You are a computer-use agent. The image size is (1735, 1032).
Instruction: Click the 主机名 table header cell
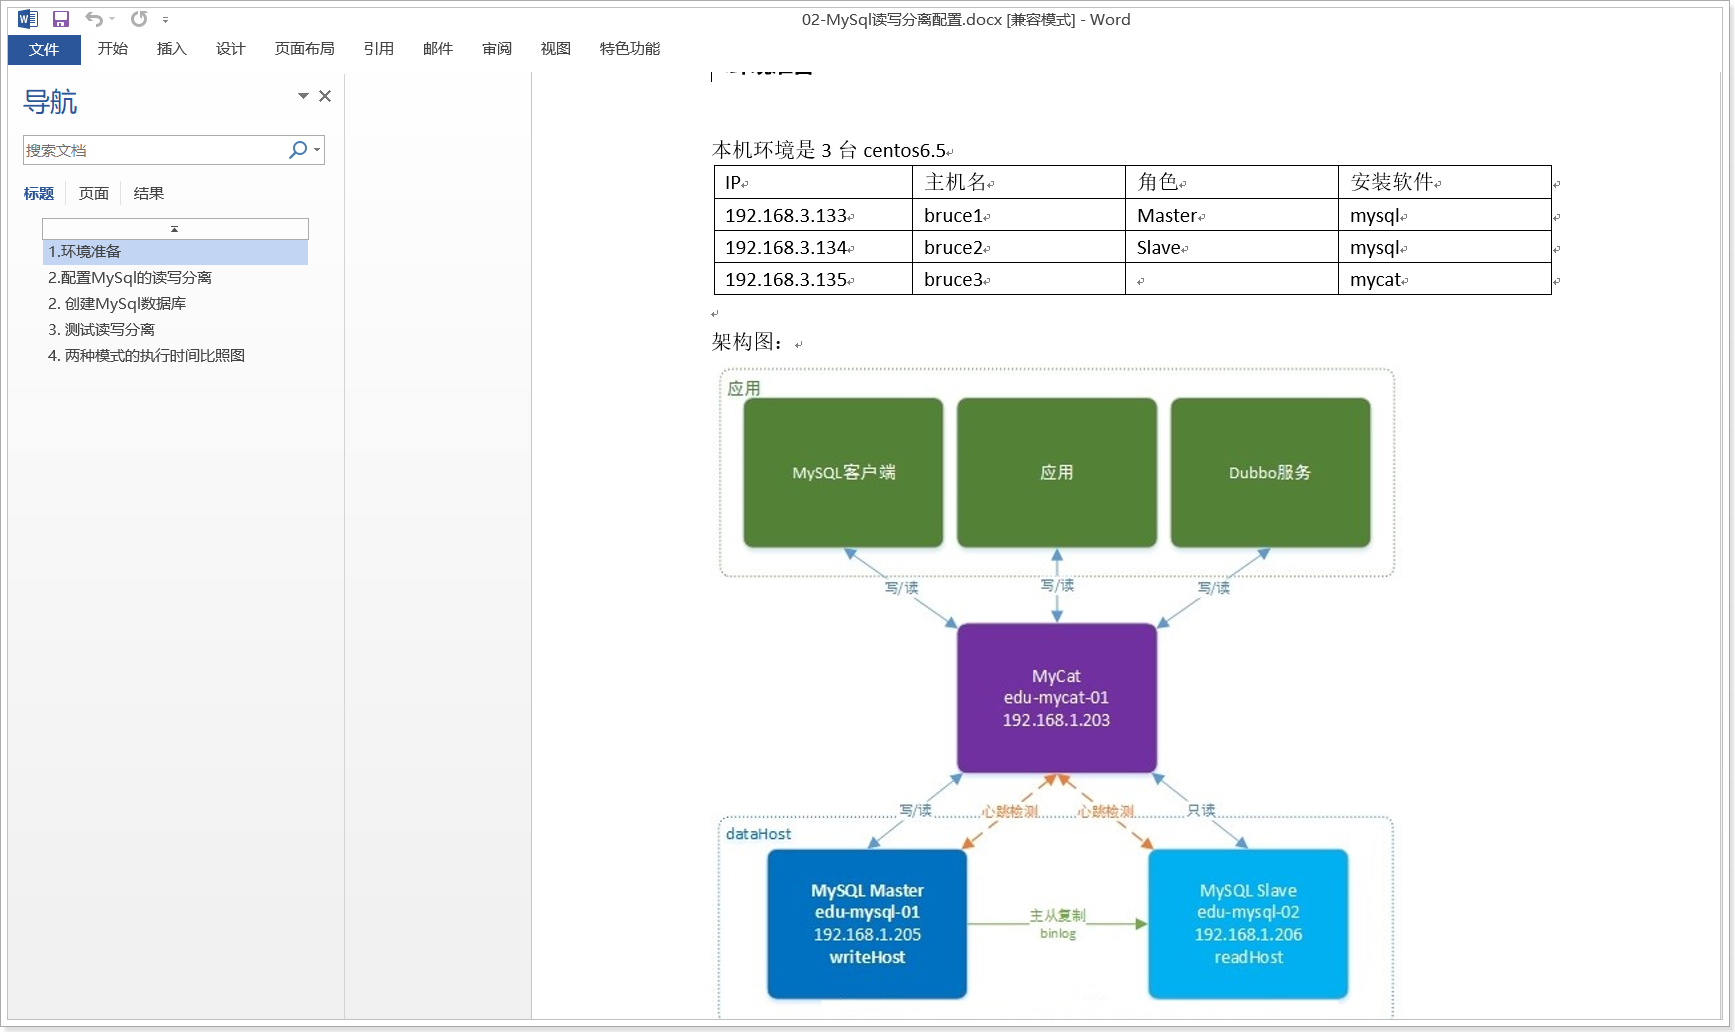[1019, 182]
